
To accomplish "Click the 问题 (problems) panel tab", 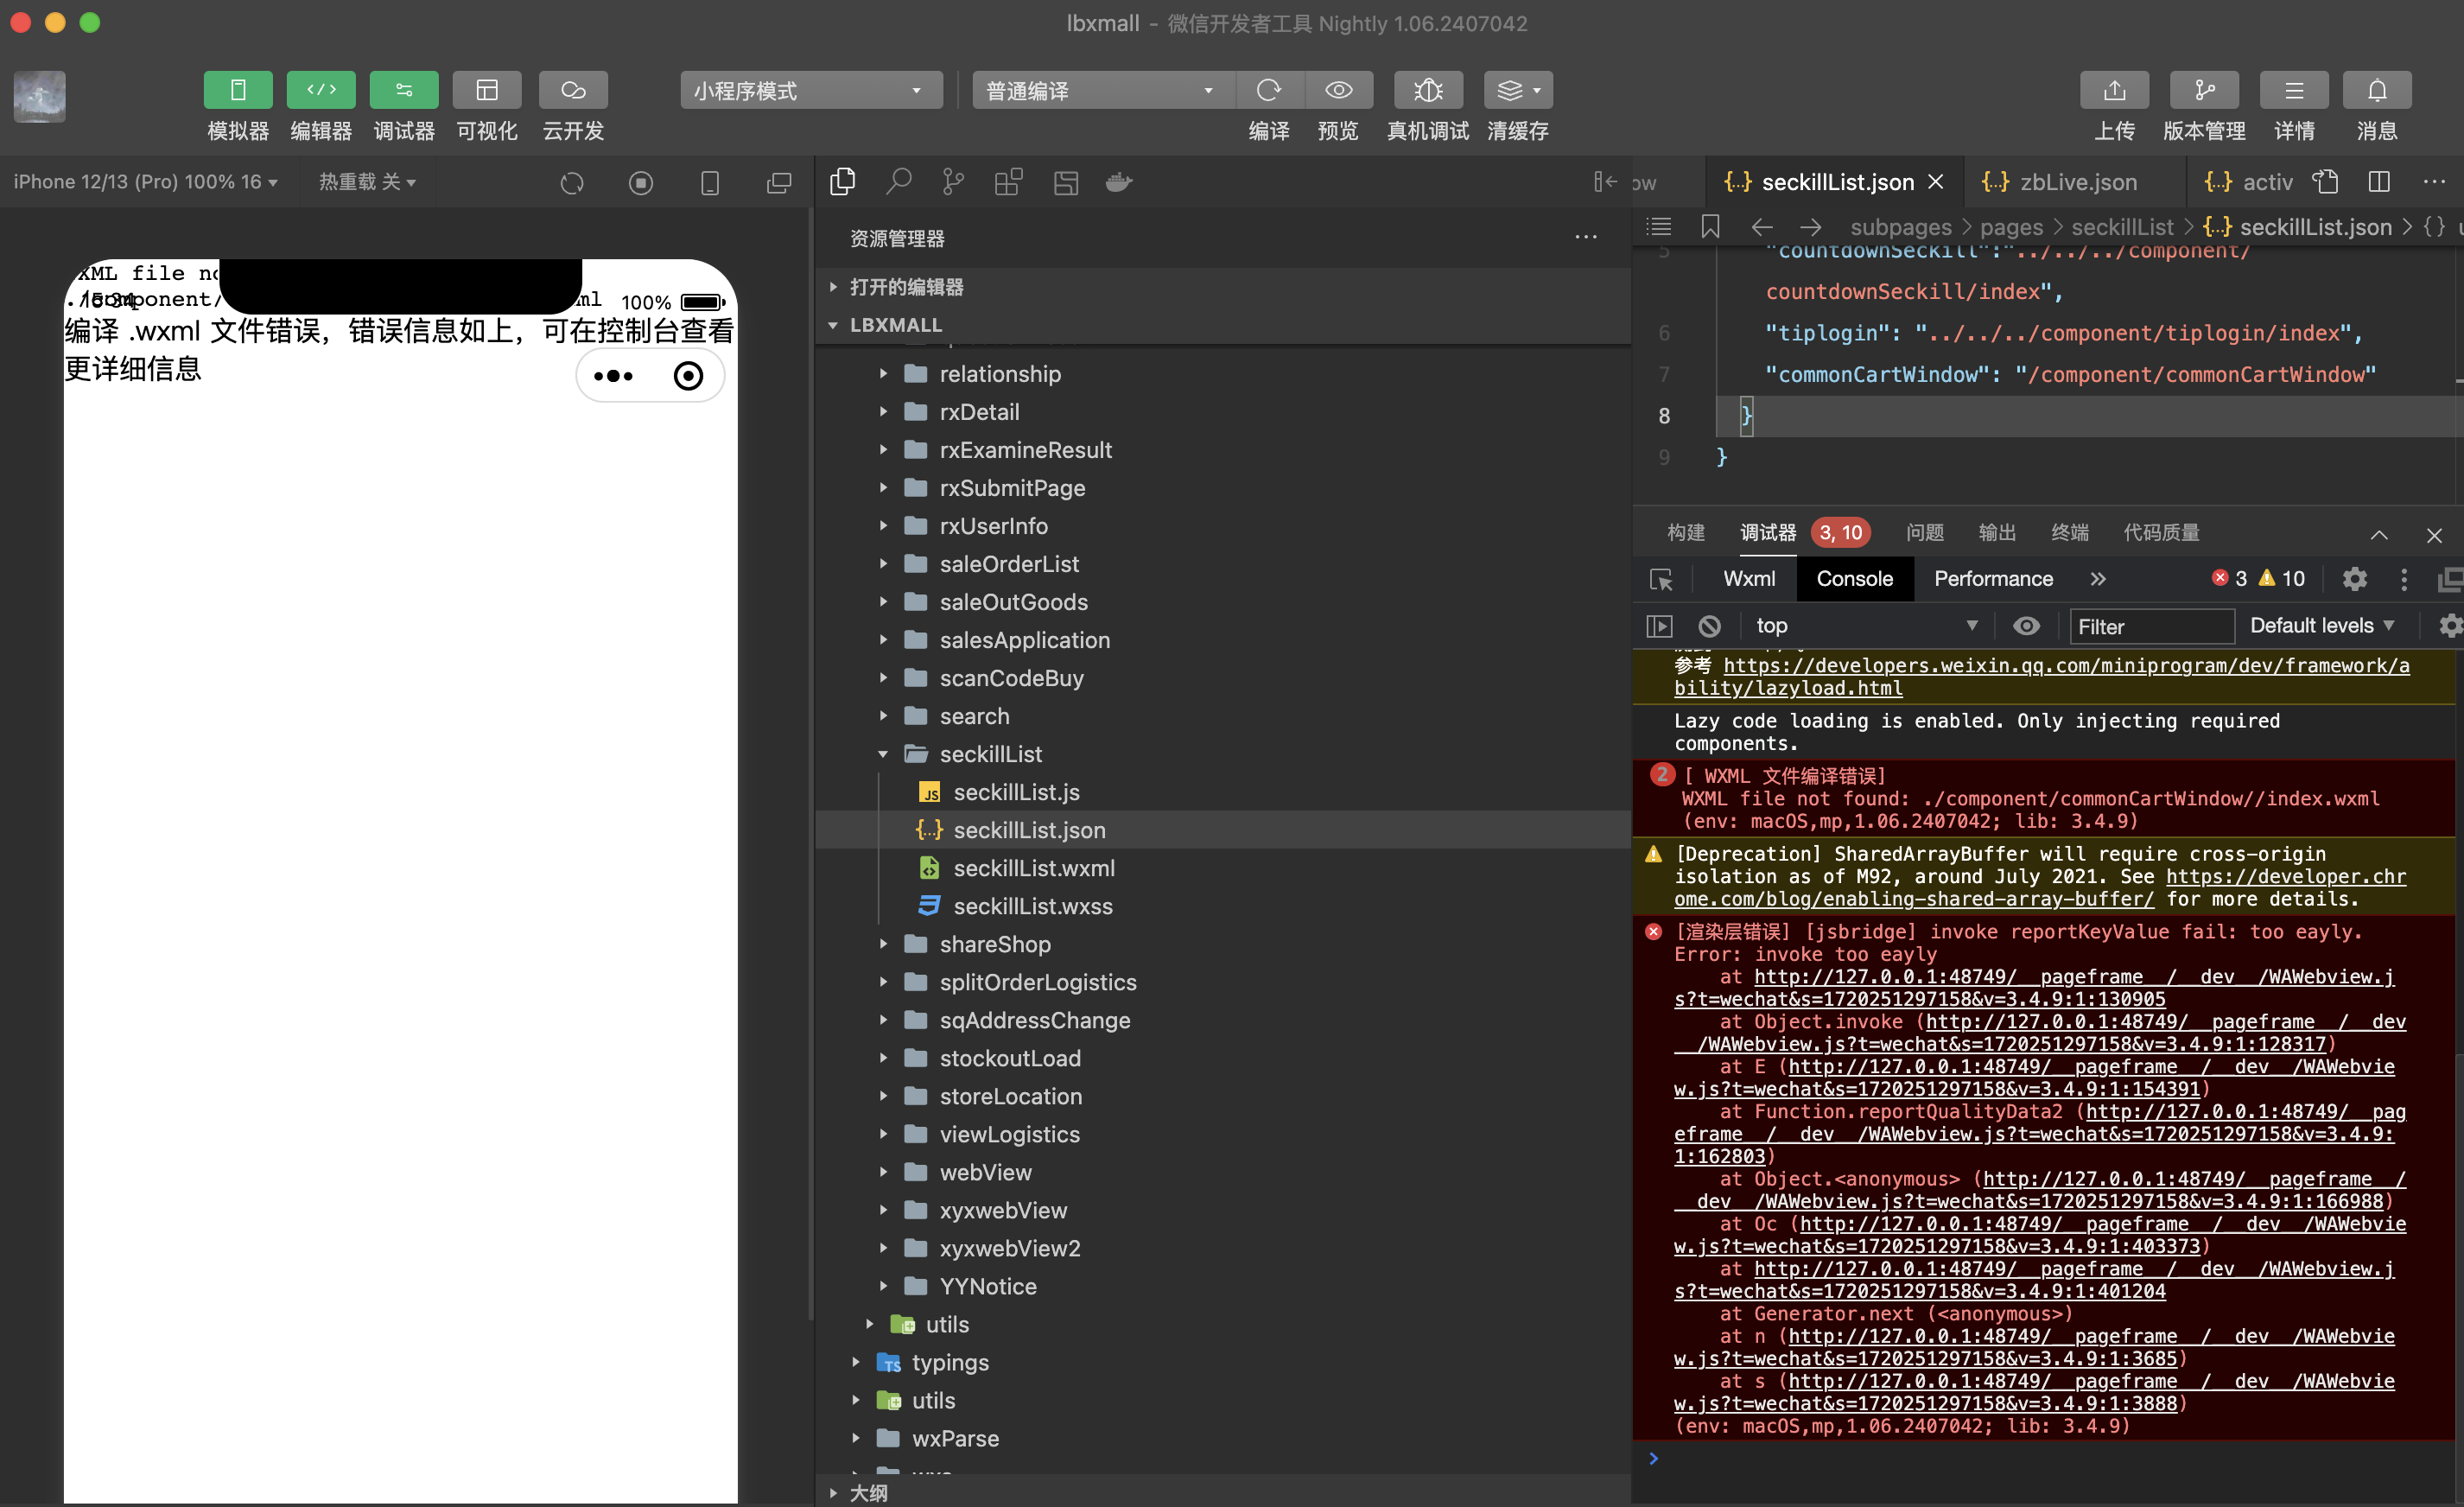I will (1924, 533).
